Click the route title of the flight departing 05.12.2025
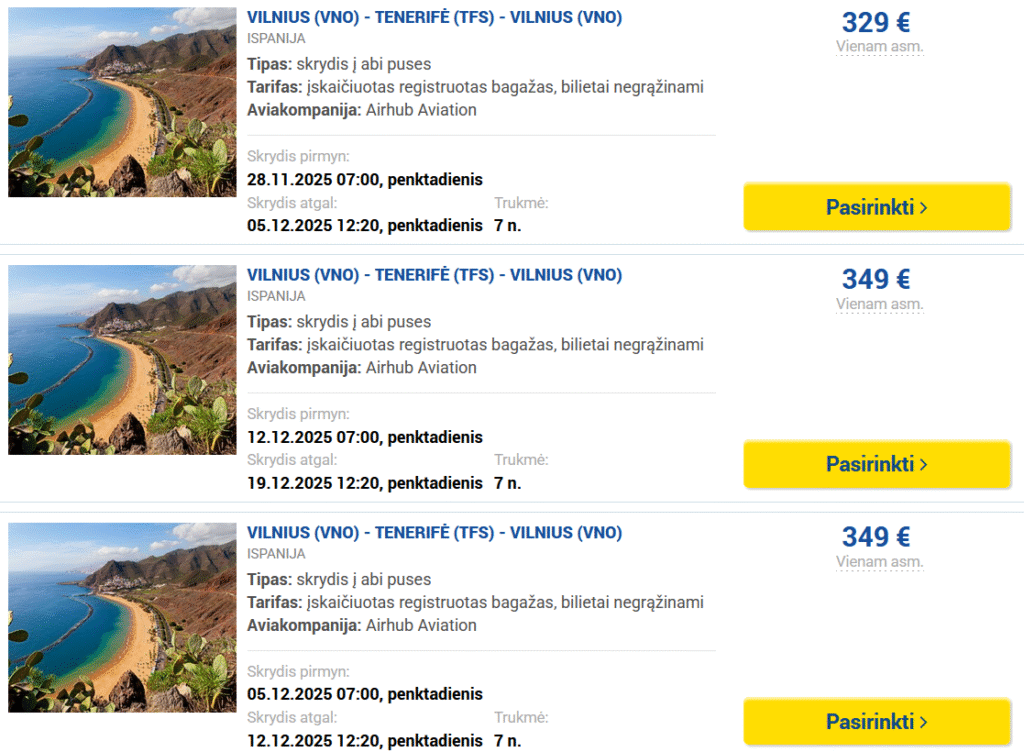The height and width of the screenshot is (752, 1024). coord(434,533)
